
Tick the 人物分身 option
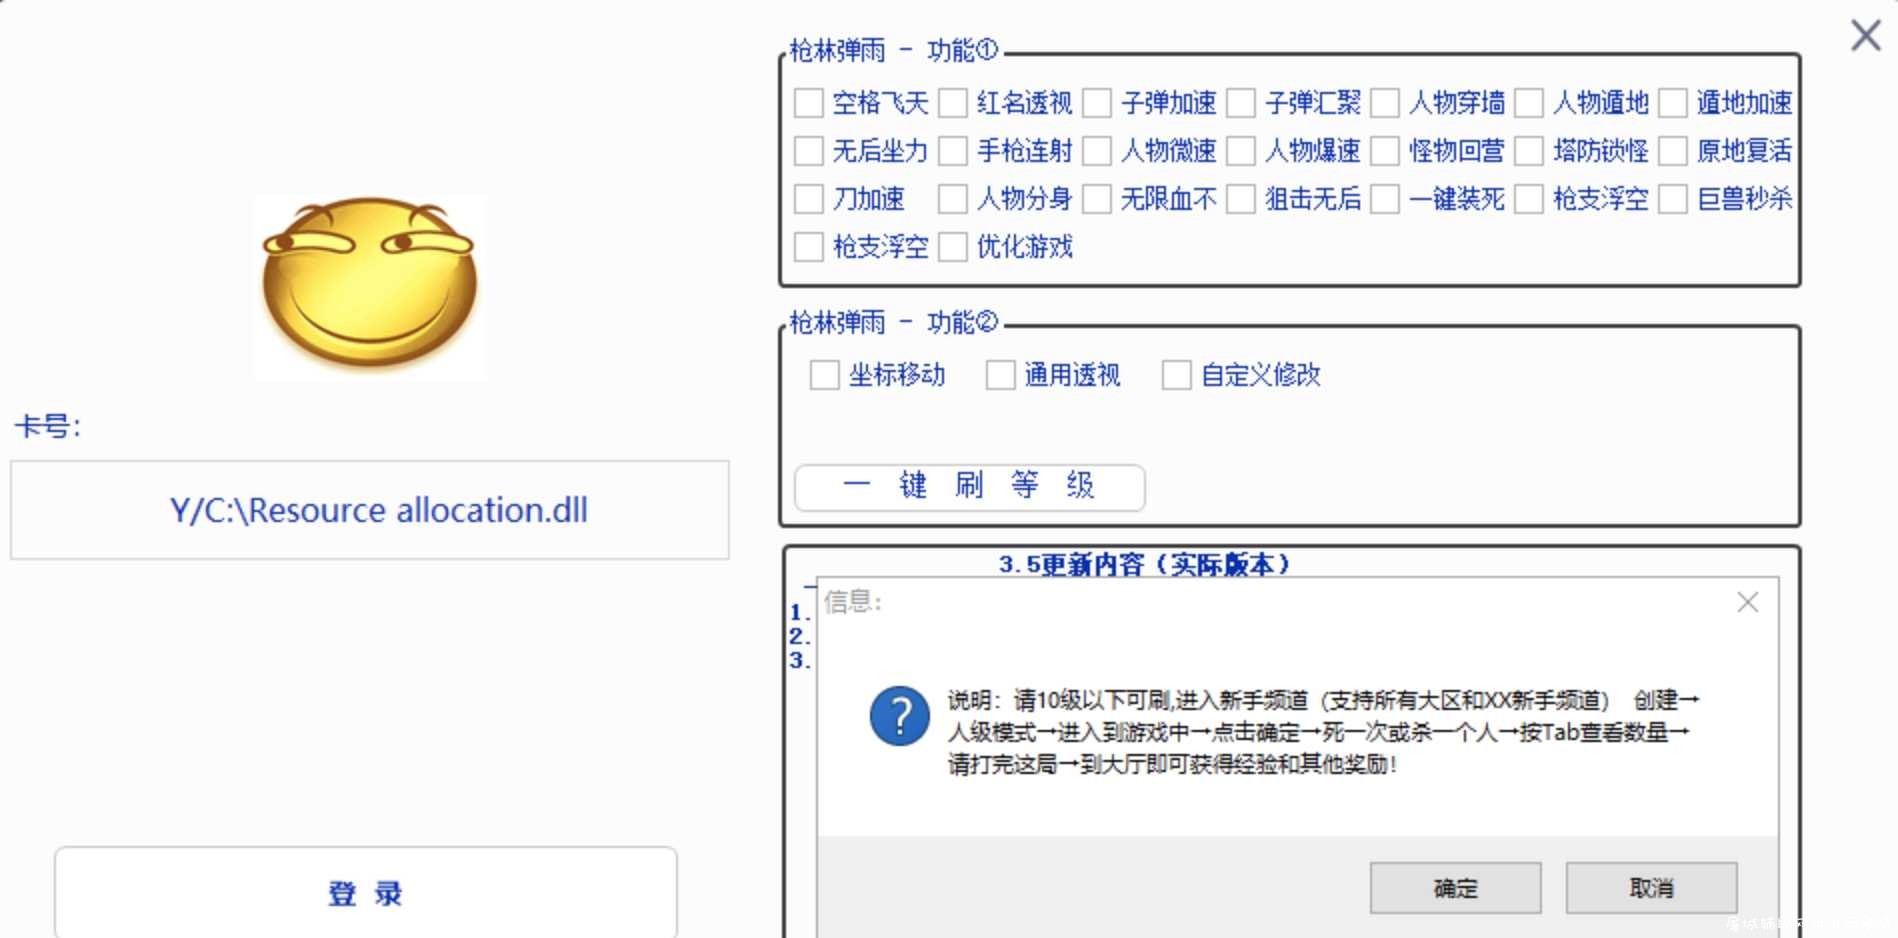[952, 199]
